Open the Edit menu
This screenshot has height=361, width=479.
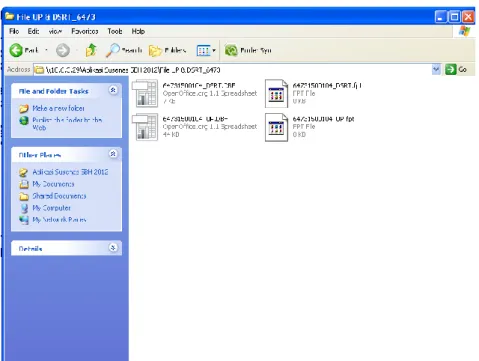click(33, 31)
